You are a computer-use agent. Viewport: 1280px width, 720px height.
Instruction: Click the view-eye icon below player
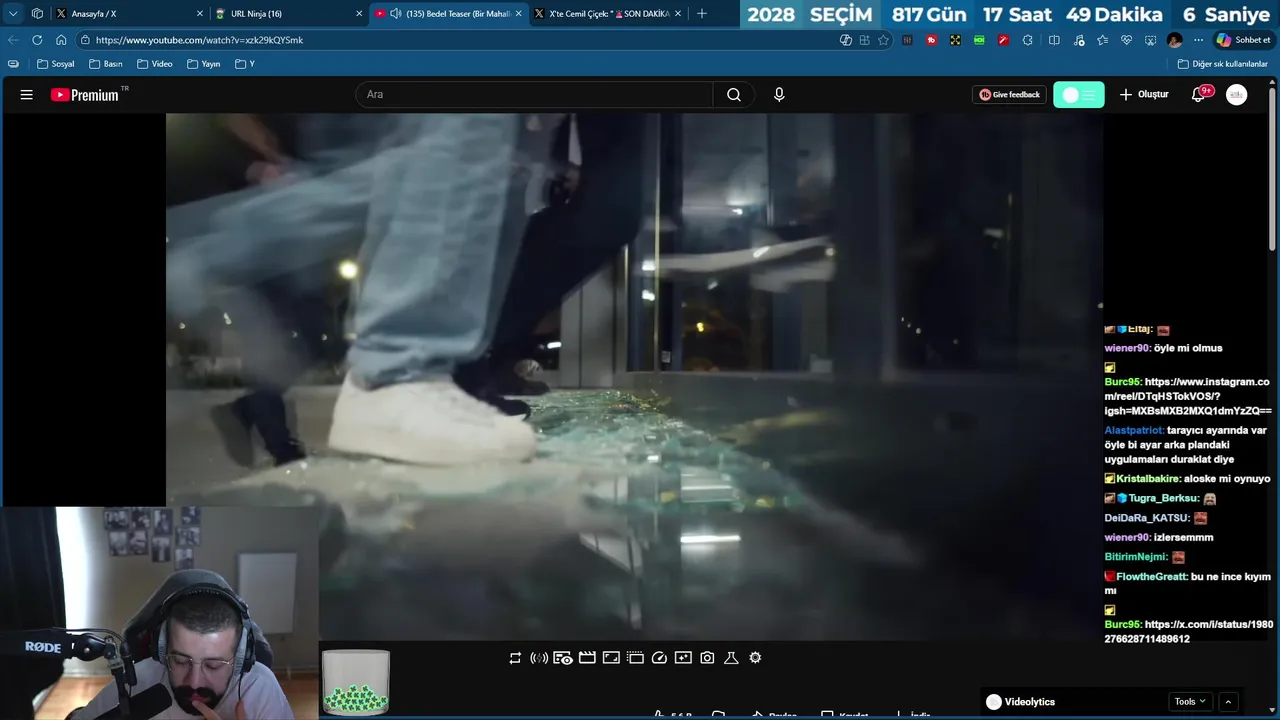point(563,658)
